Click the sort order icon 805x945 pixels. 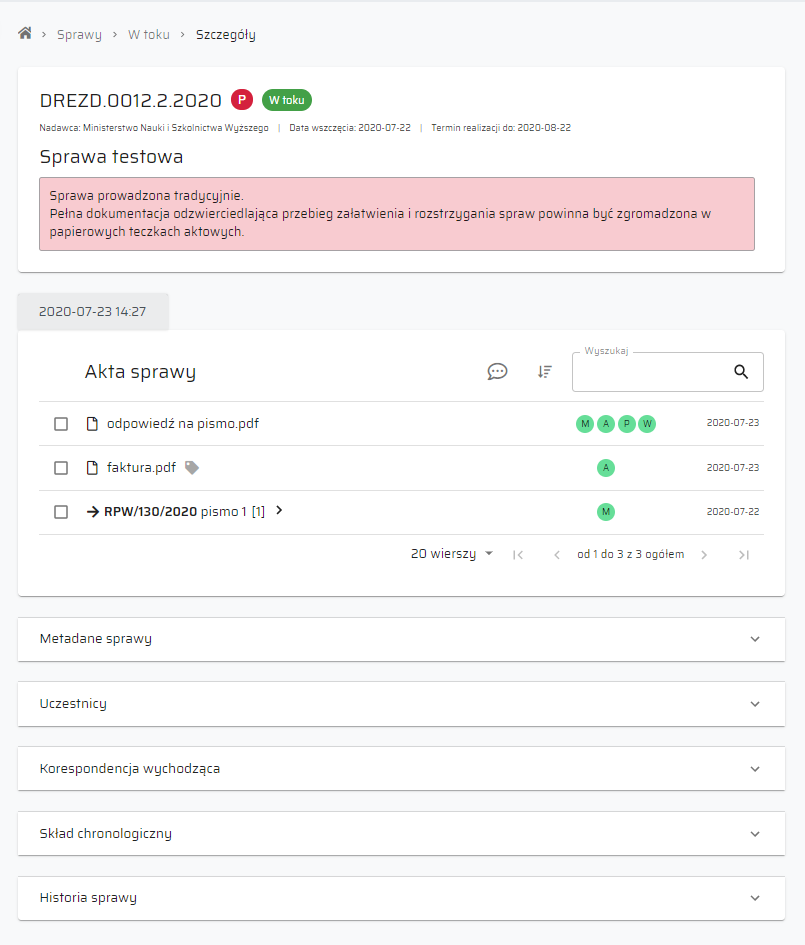(544, 371)
